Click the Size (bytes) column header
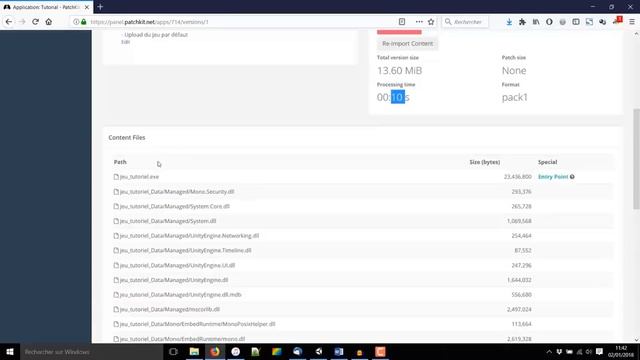Screen dimensions: 640x360 pyautogui.click(x=484, y=162)
